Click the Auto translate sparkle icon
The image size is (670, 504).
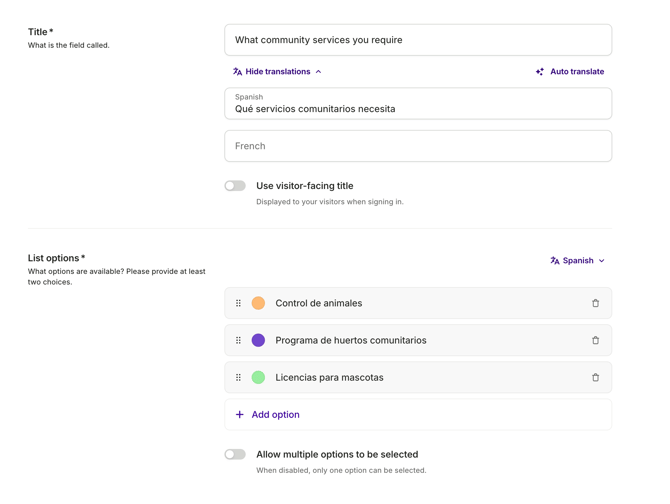point(540,72)
